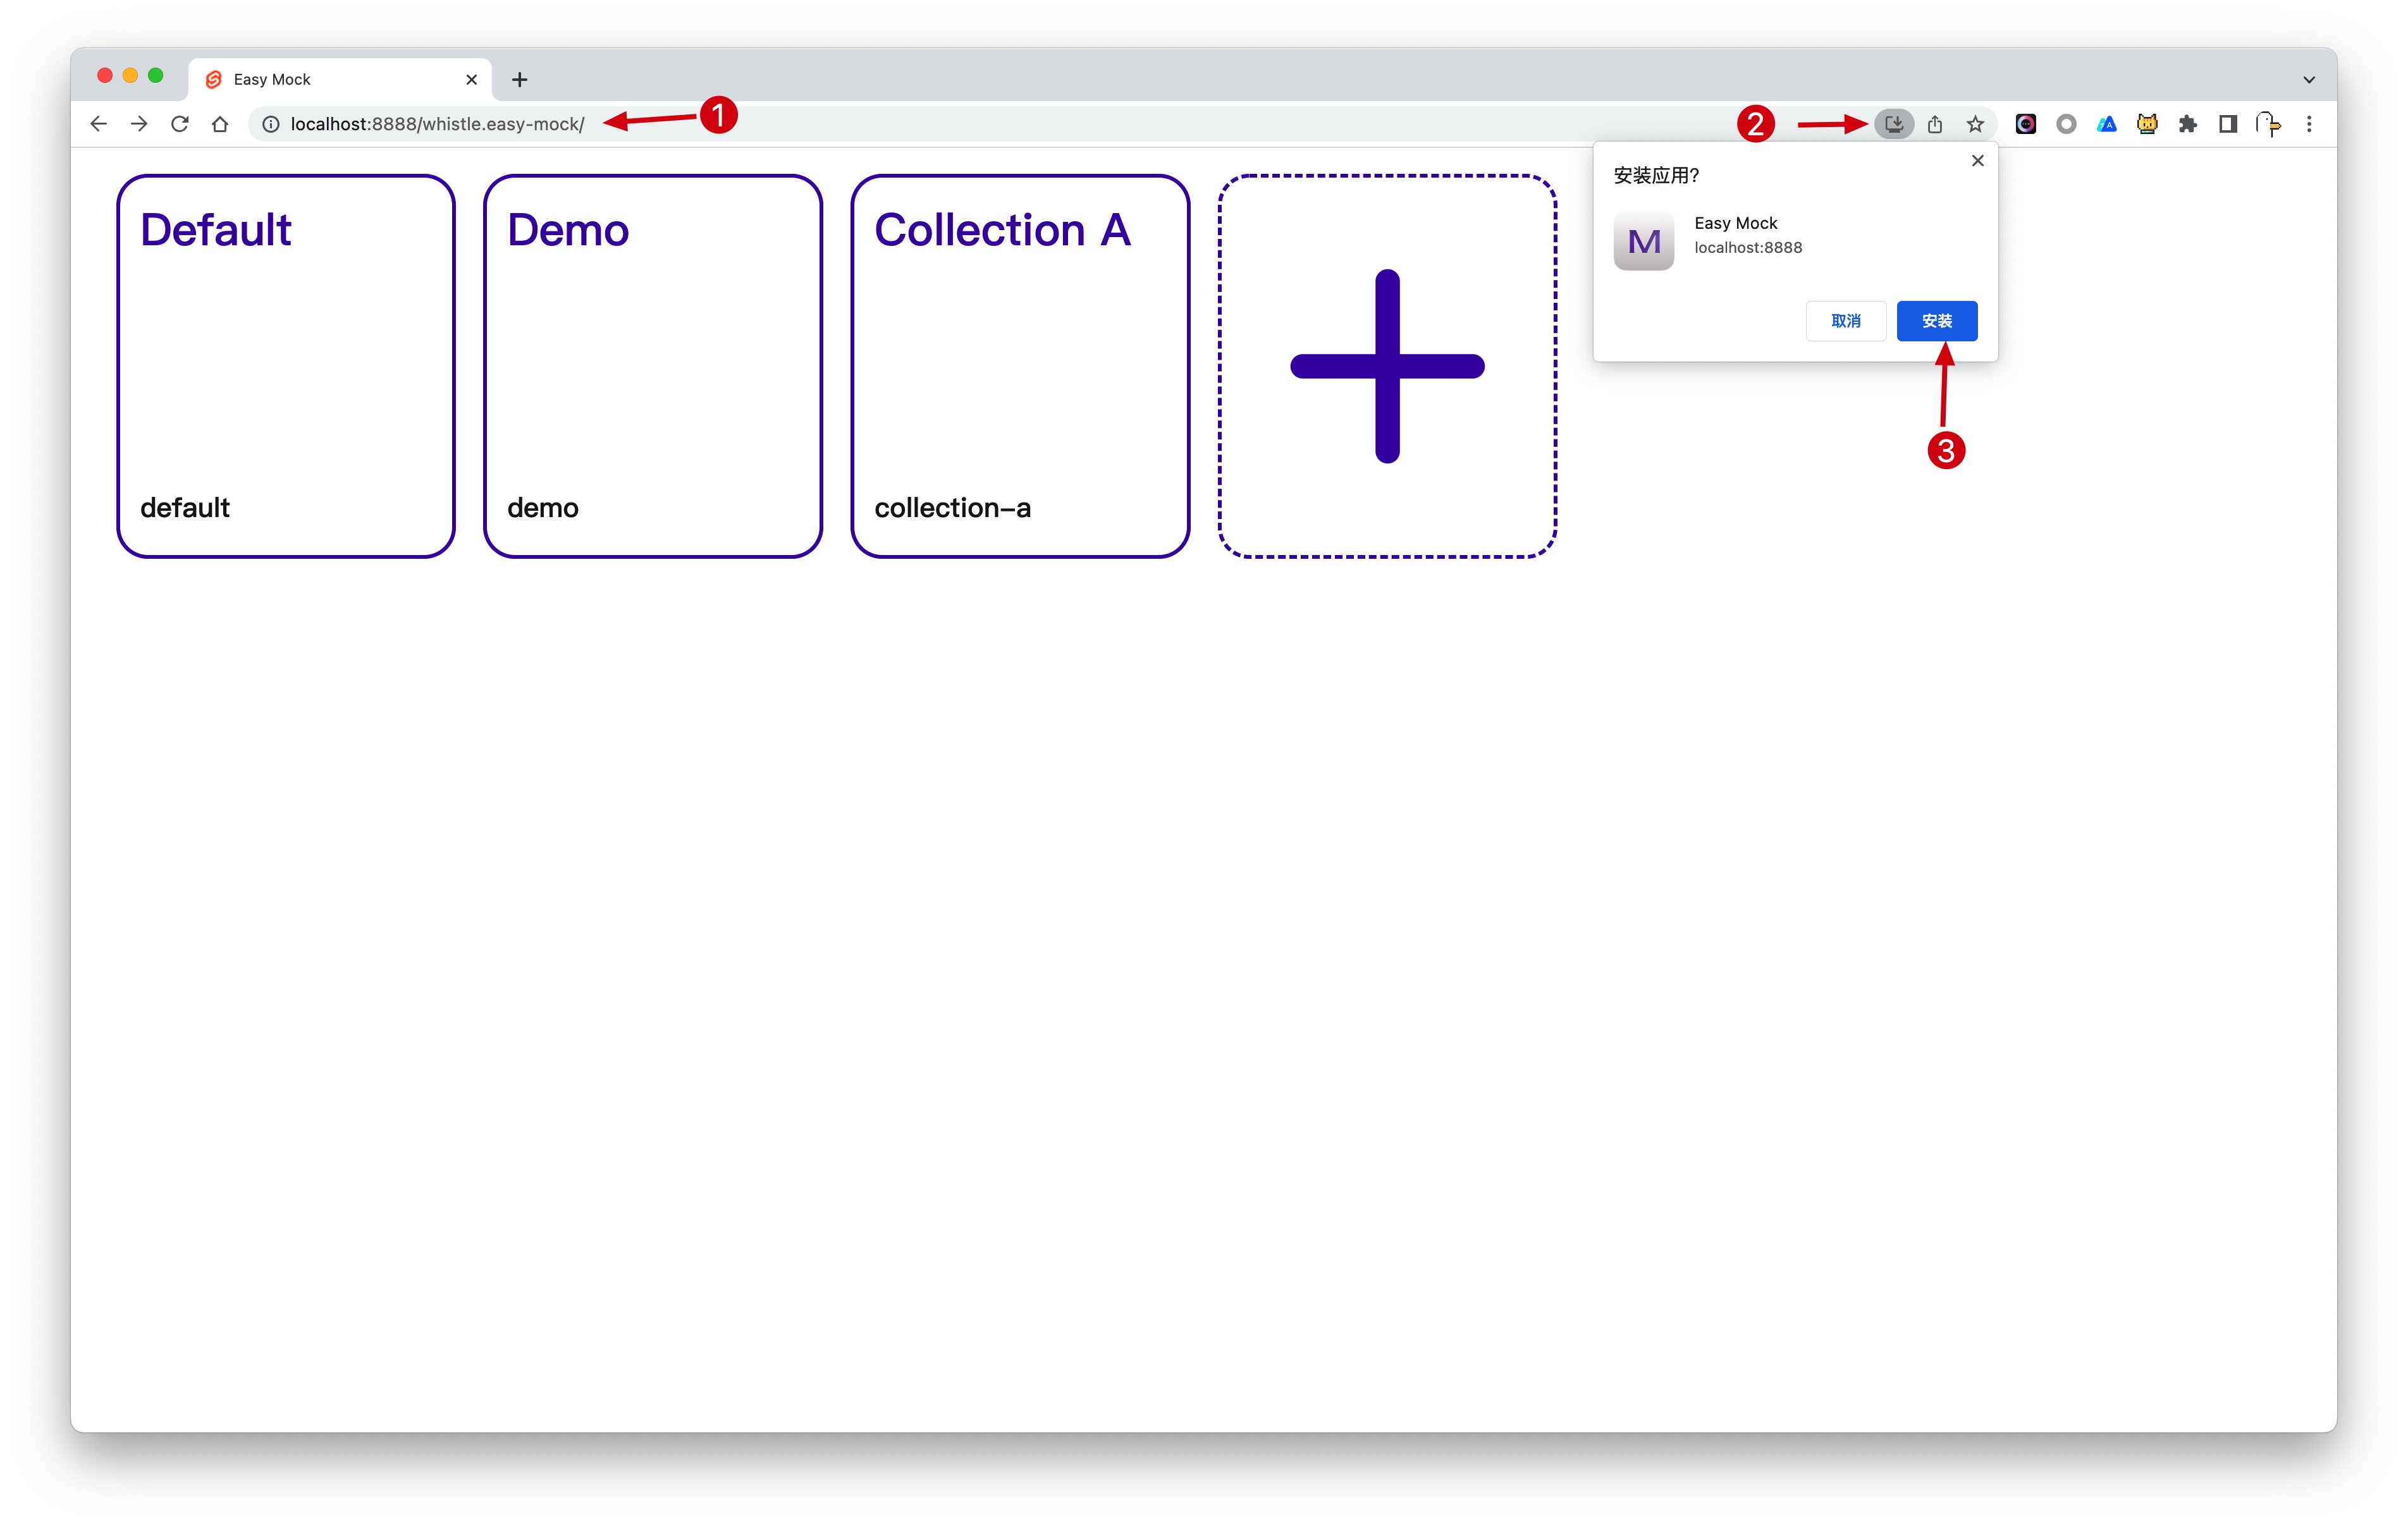Toggle the browser side panel icon

[2227, 124]
